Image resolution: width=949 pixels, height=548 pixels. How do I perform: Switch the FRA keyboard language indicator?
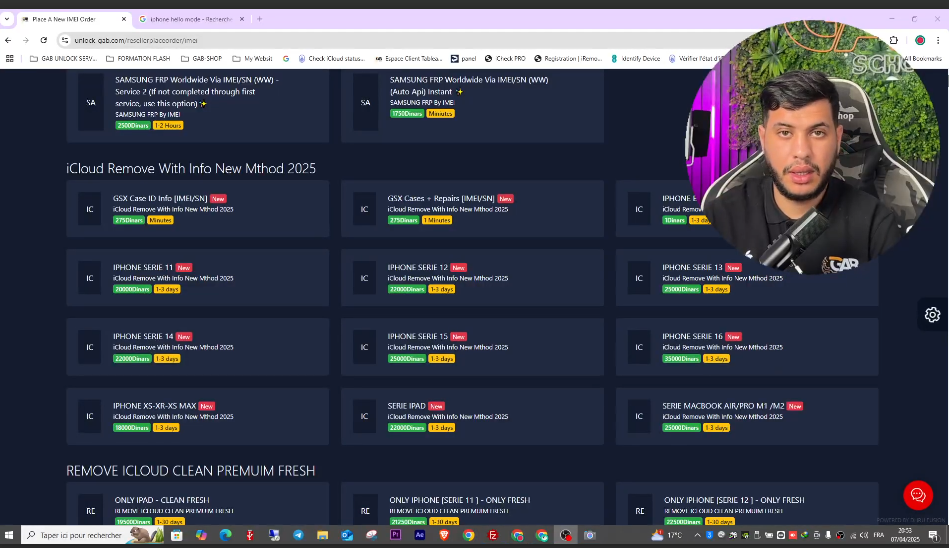pyautogui.click(x=879, y=535)
